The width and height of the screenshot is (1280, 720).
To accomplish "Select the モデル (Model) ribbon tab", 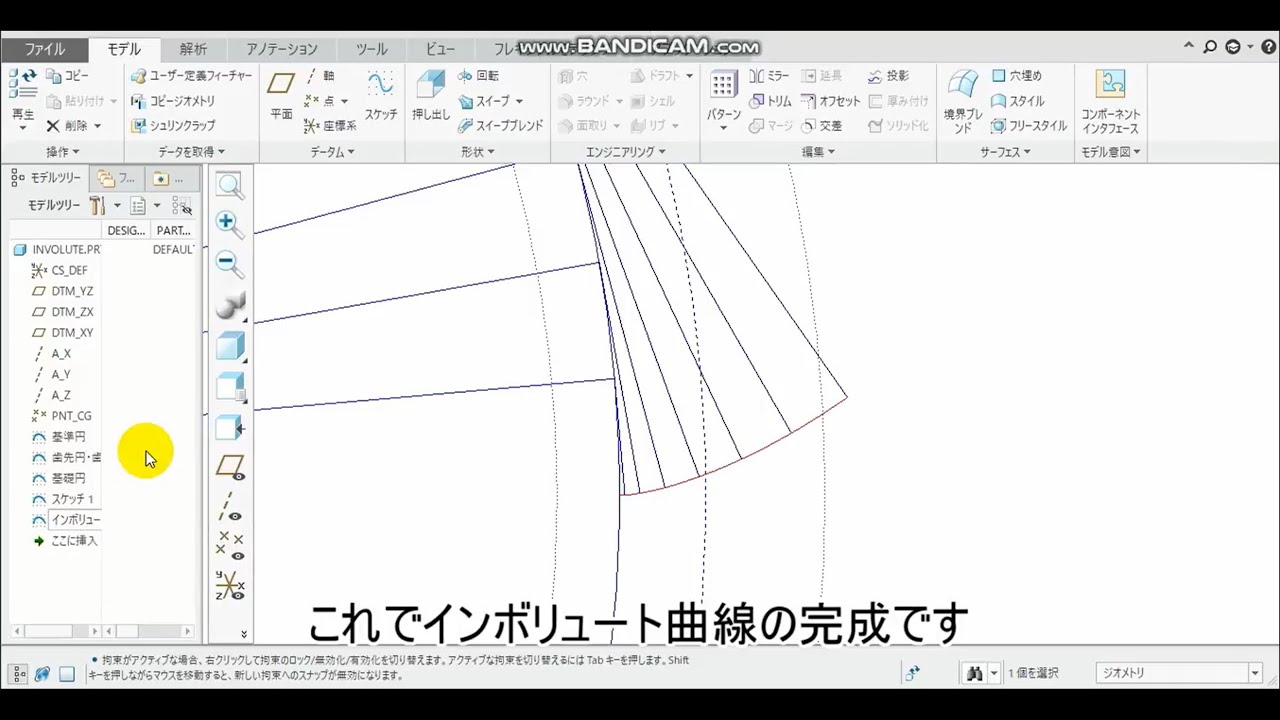I will 124,49.
